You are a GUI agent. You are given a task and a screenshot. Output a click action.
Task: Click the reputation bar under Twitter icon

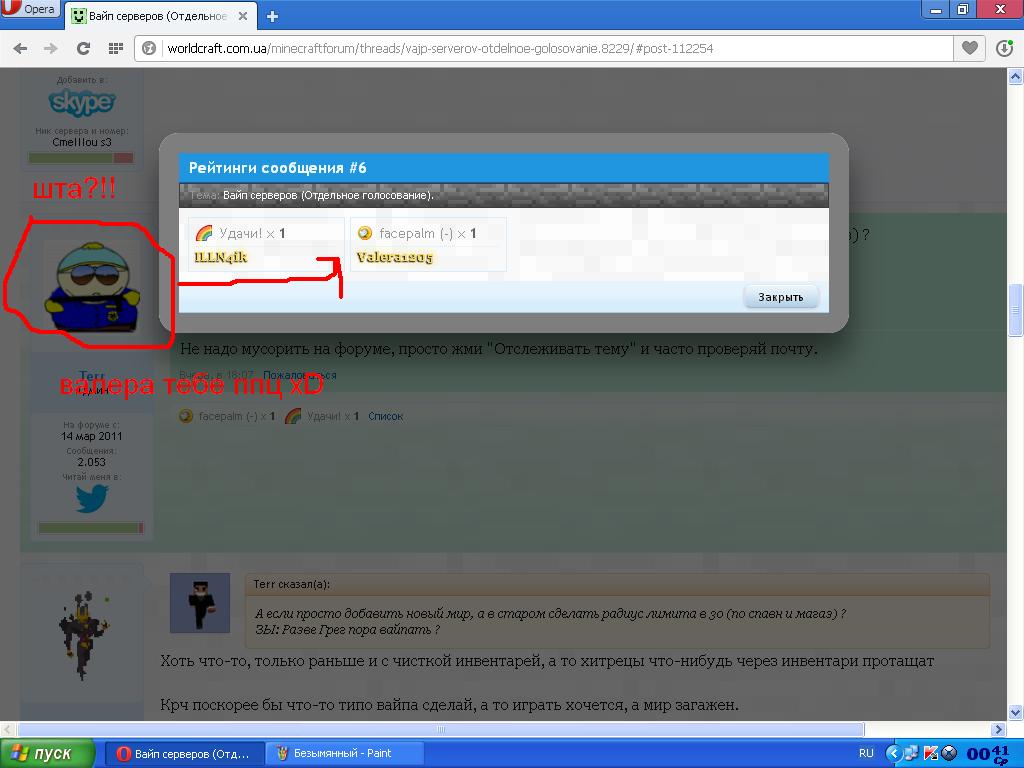91,528
